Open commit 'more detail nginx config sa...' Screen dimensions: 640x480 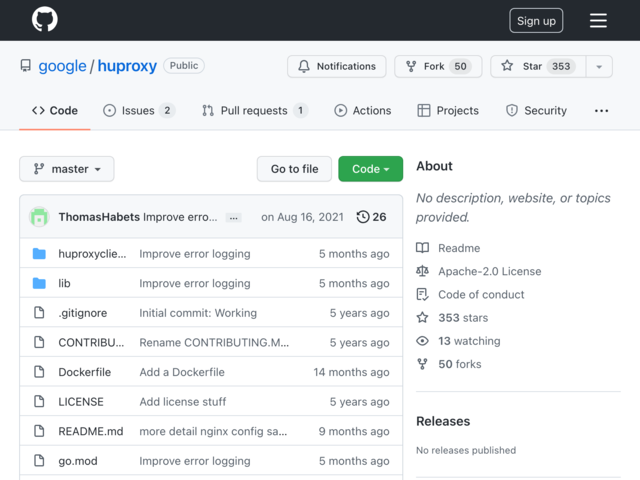coord(213,431)
